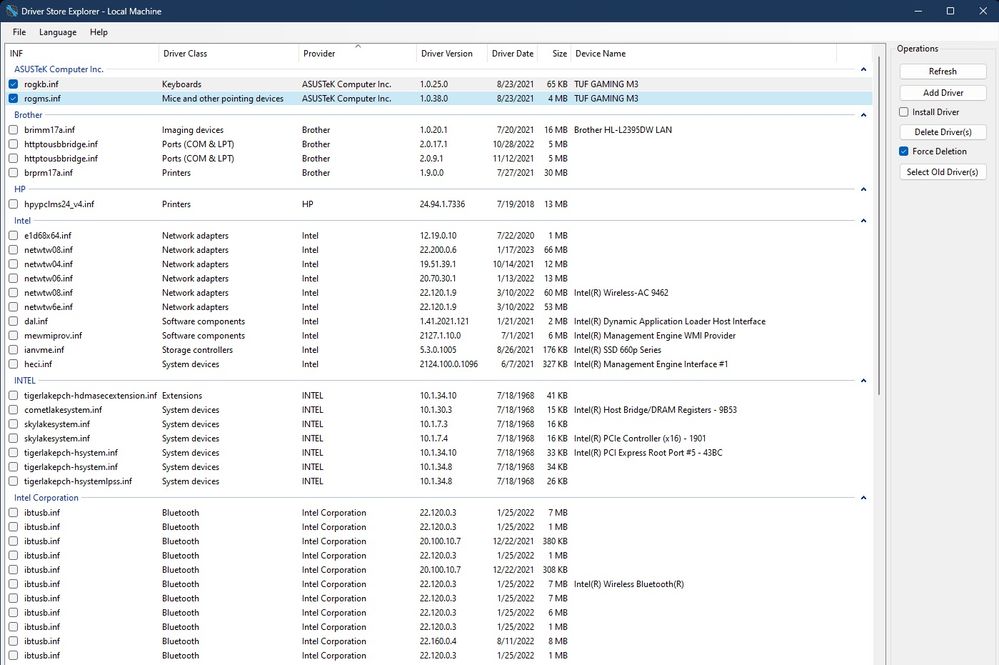Click the netwtw06.inf file name
The image size is (999, 665).
48,278
